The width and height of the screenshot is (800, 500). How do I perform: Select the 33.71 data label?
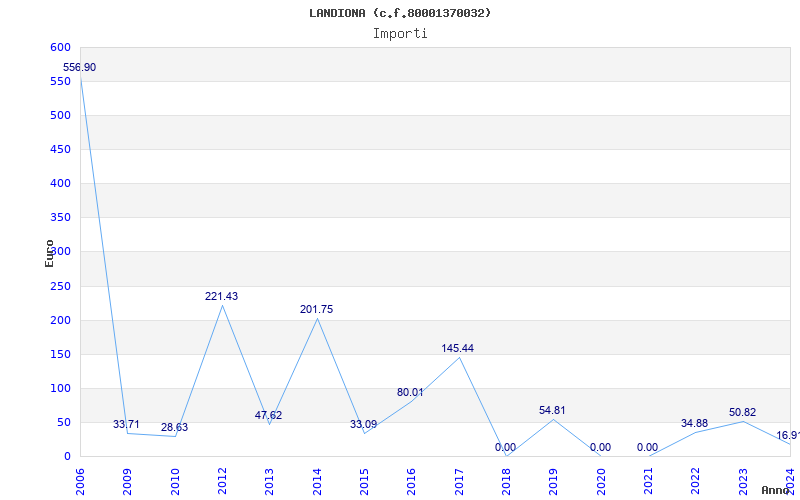(x=126, y=424)
